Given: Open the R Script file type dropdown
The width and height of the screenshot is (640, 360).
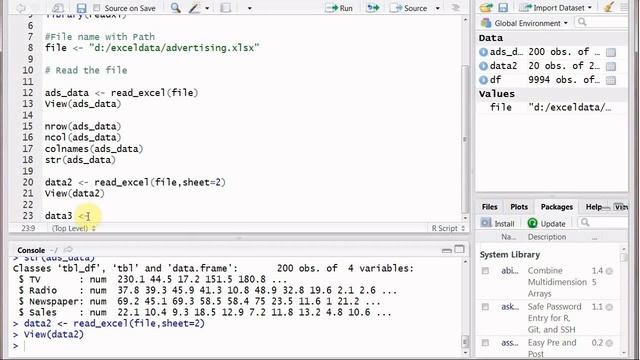Looking at the screenshot, I should point(448,228).
